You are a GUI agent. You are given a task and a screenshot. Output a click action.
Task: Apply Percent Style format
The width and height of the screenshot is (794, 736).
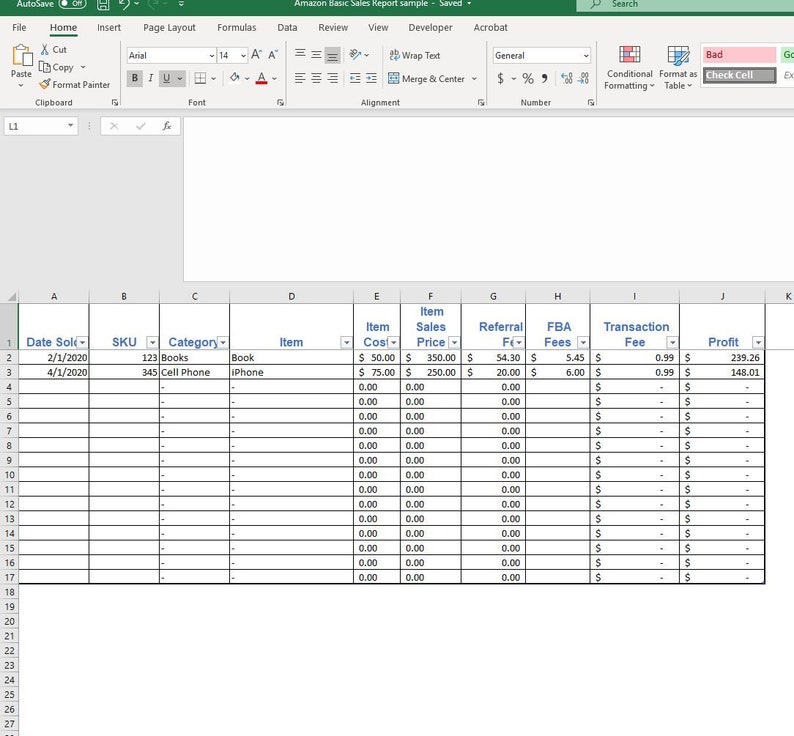[x=528, y=78]
